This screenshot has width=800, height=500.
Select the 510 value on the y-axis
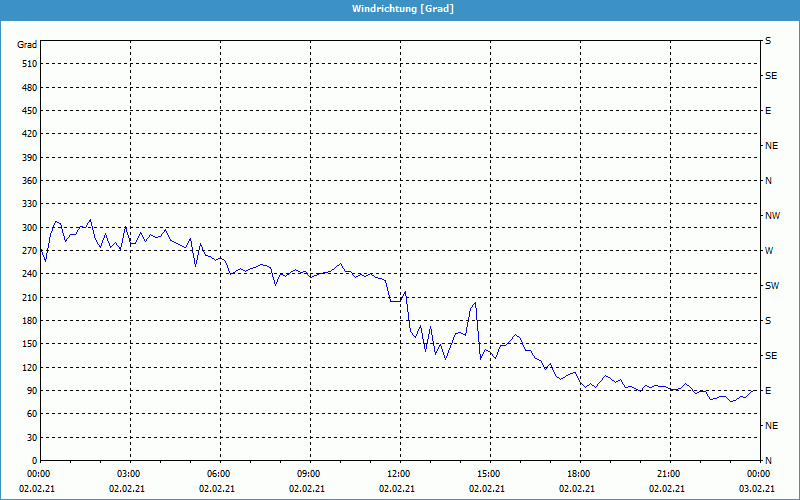pos(27,64)
